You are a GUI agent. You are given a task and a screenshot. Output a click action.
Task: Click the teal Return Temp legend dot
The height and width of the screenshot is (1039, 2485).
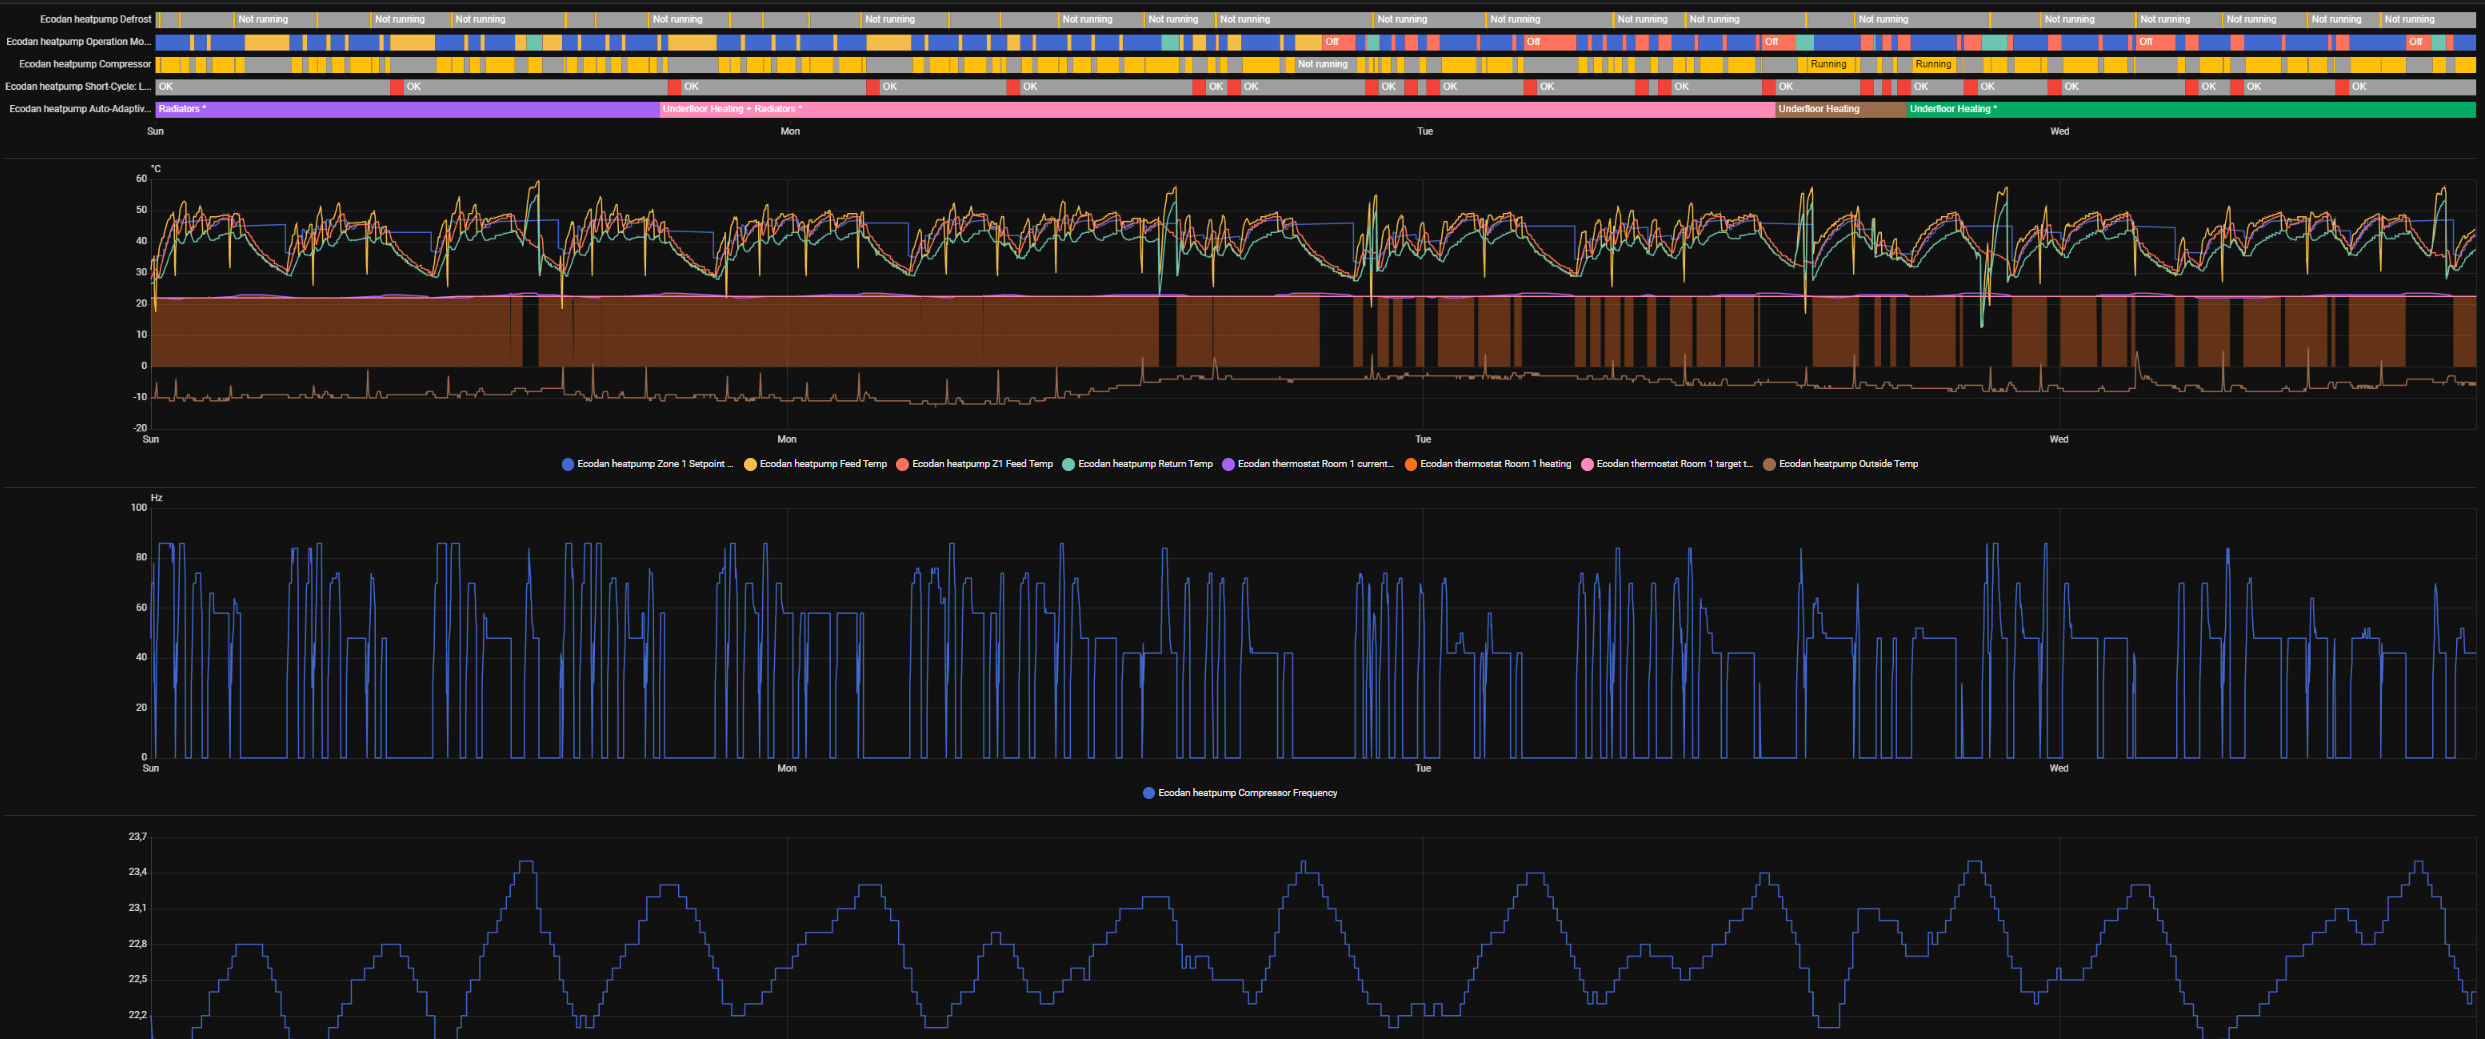coord(1068,464)
